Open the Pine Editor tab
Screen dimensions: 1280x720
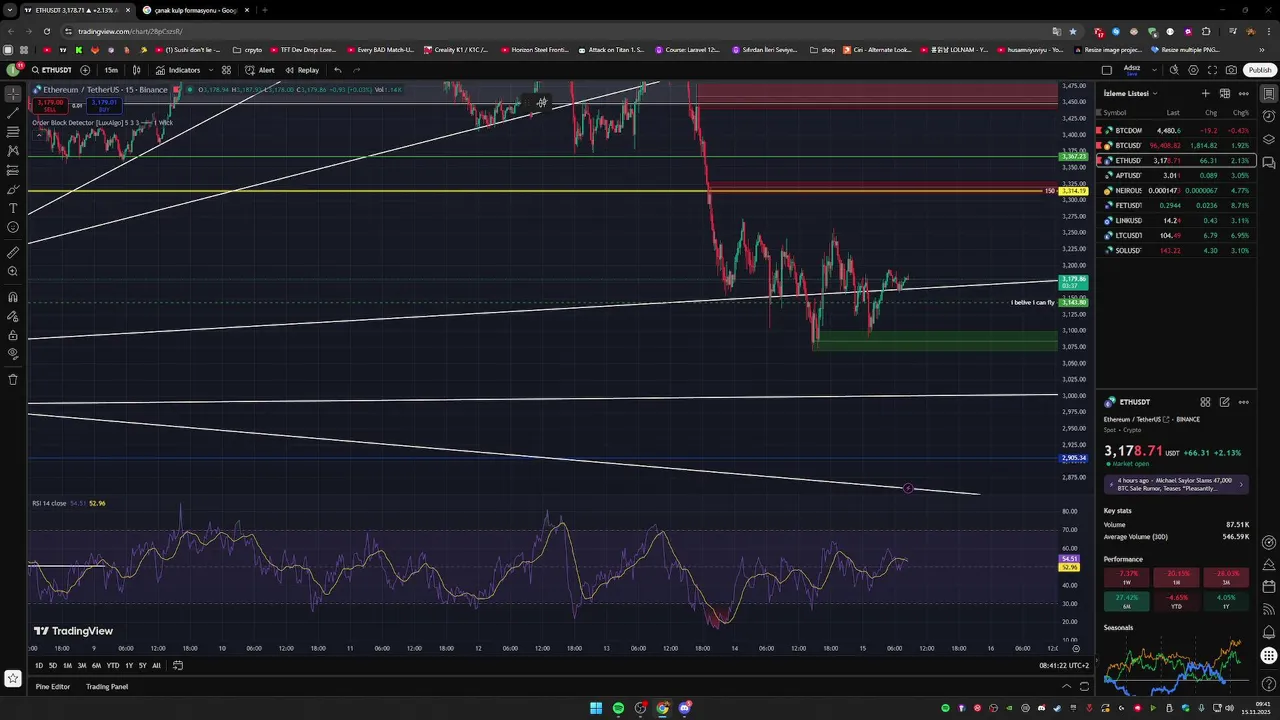pos(53,687)
